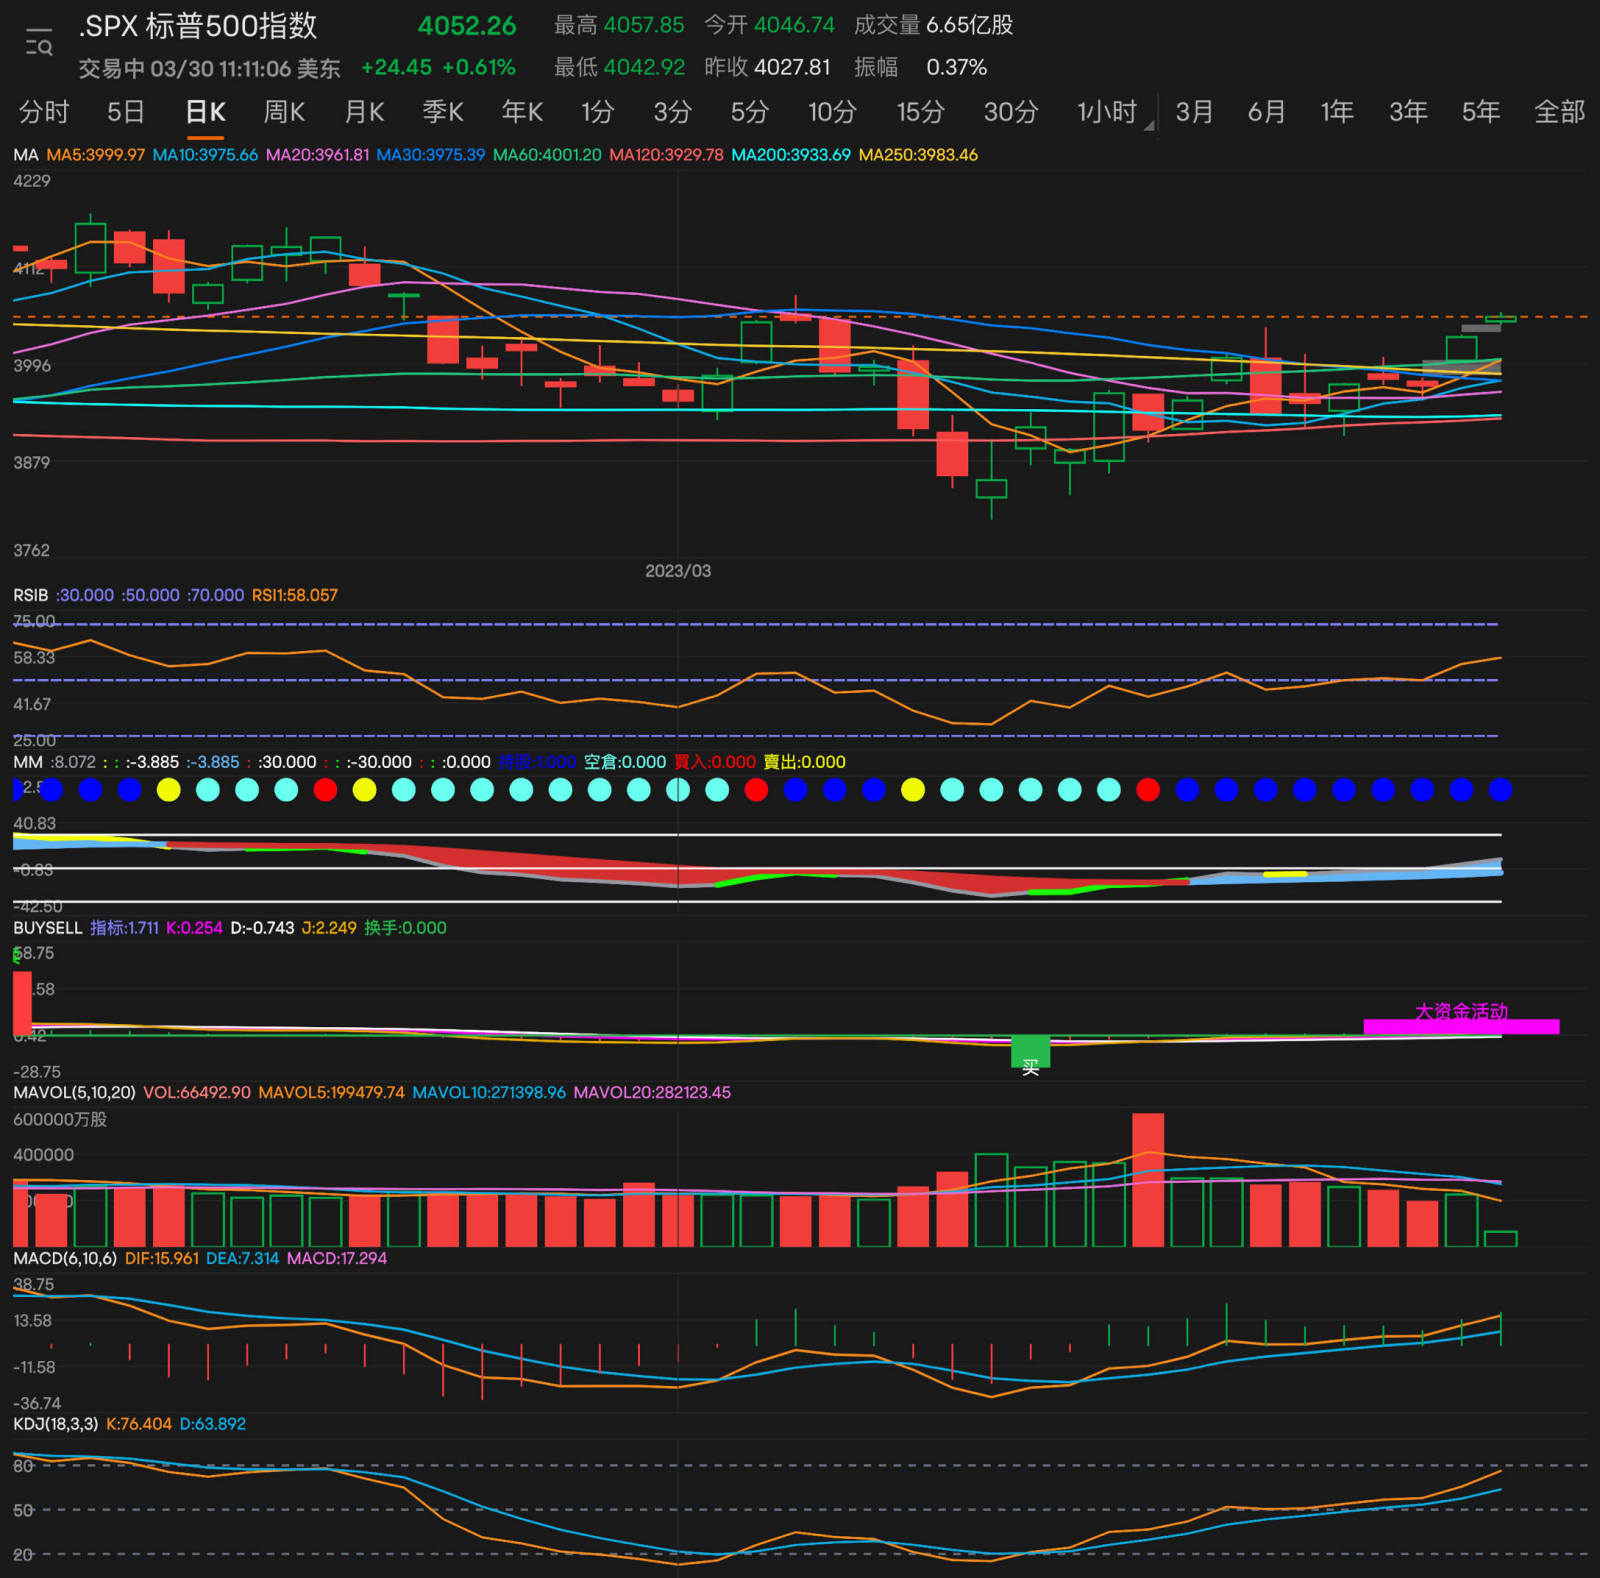Viewport: 1600px width, 1578px height.
Task: Show the 1年 one-year range
Action: click(x=1337, y=112)
